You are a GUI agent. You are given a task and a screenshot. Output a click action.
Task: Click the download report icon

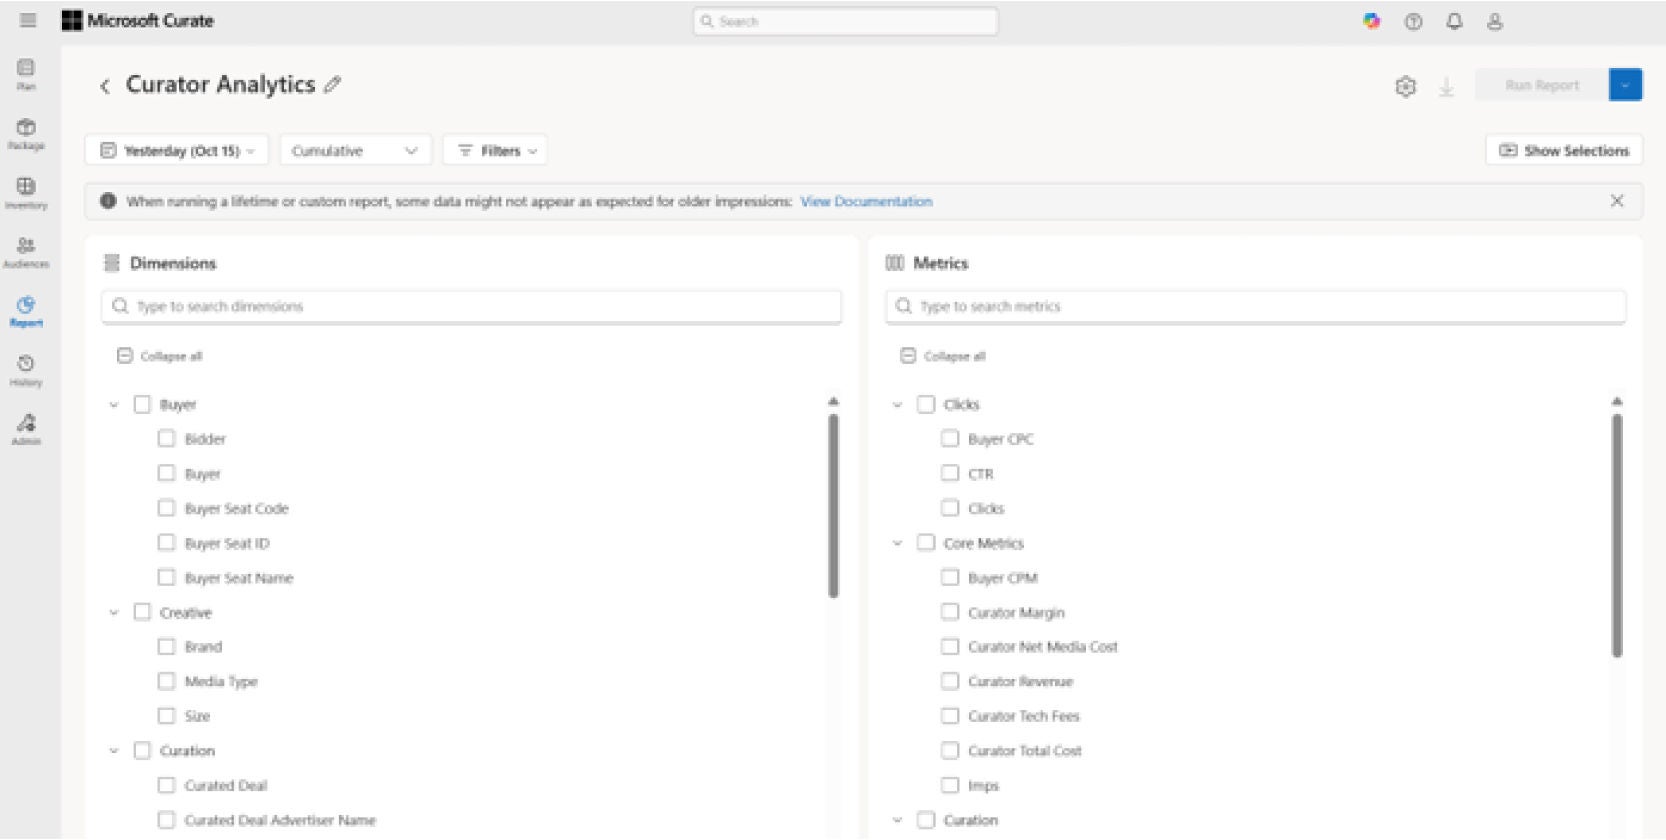pyautogui.click(x=1446, y=87)
